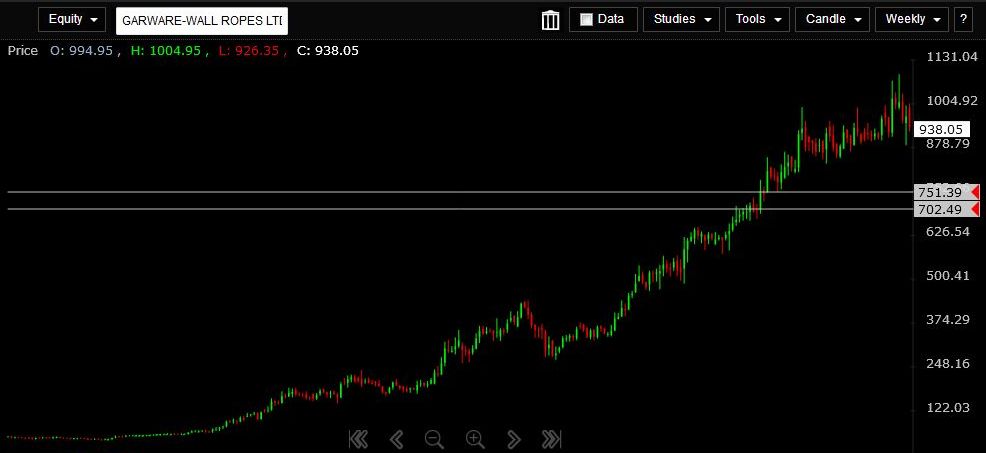Click the 702.49 price level label
Screen dimensions: 986x453
click(939, 209)
